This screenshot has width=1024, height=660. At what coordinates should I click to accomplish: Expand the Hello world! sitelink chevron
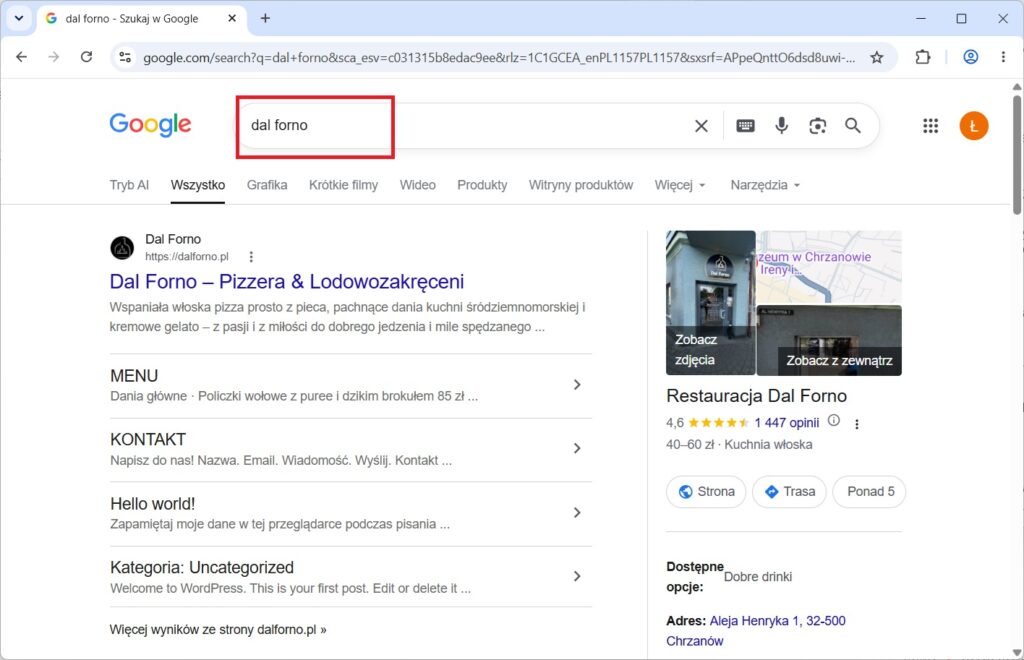pos(577,512)
